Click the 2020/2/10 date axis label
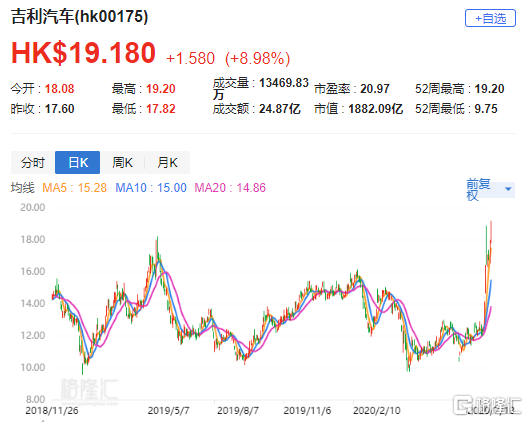The height and width of the screenshot is (422, 528). (377, 411)
